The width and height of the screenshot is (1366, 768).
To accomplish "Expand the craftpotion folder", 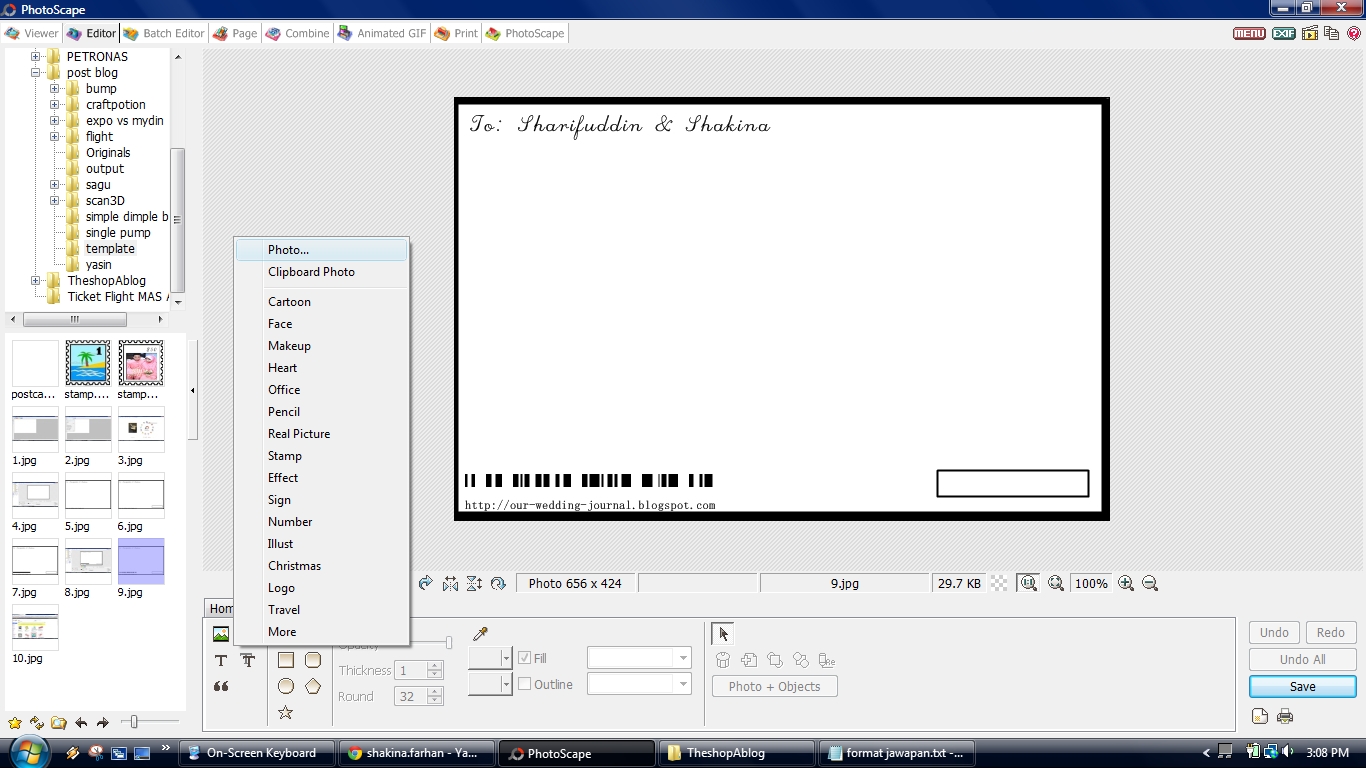I will coord(55,105).
